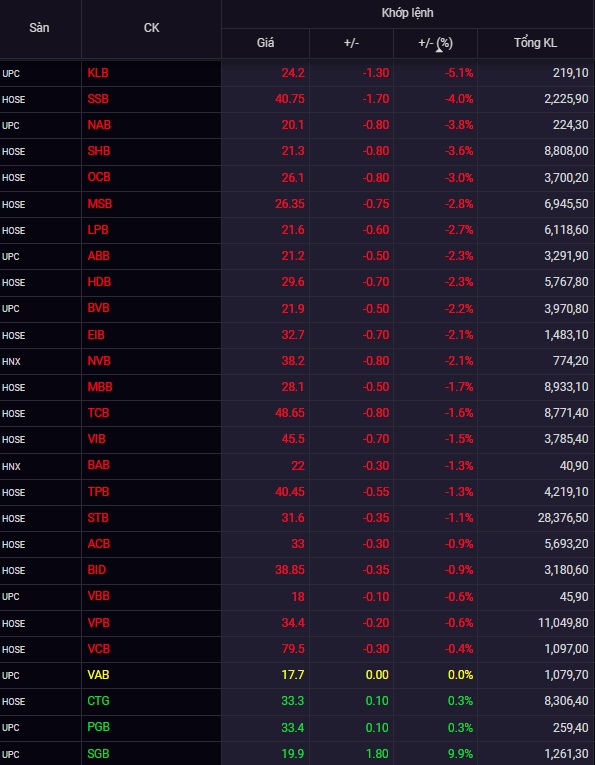
Task: Click TPB change value -0.55
Action: [x=376, y=492]
